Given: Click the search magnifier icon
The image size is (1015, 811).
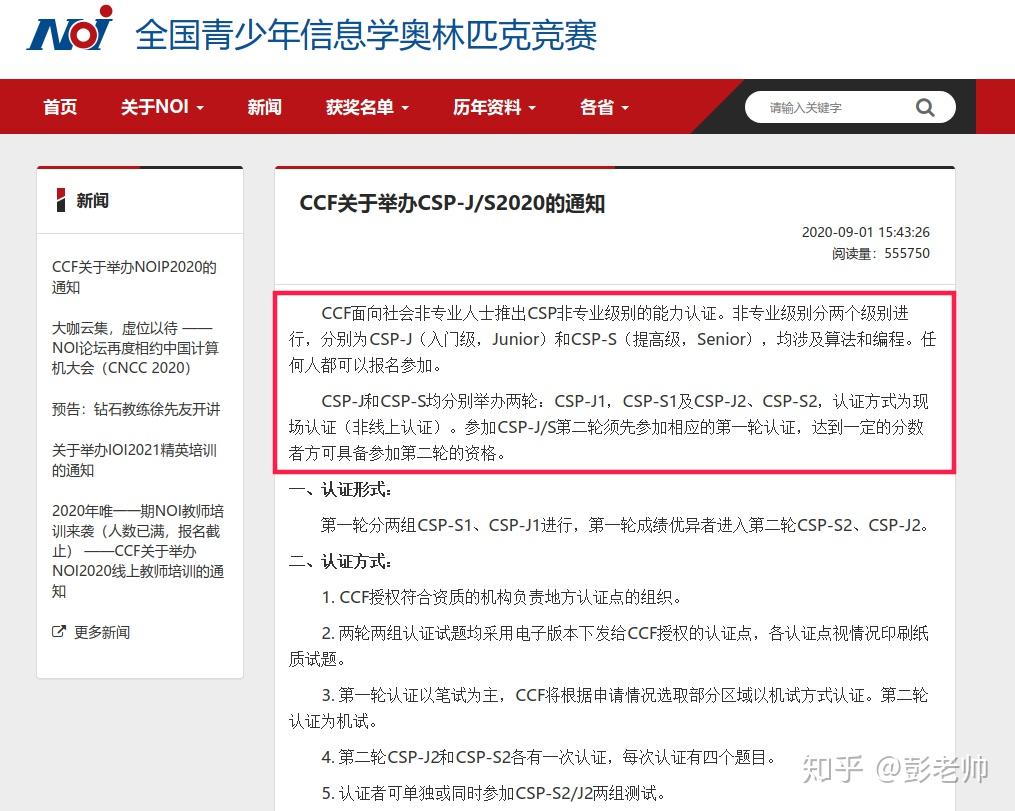Looking at the screenshot, I should (925, 106).
